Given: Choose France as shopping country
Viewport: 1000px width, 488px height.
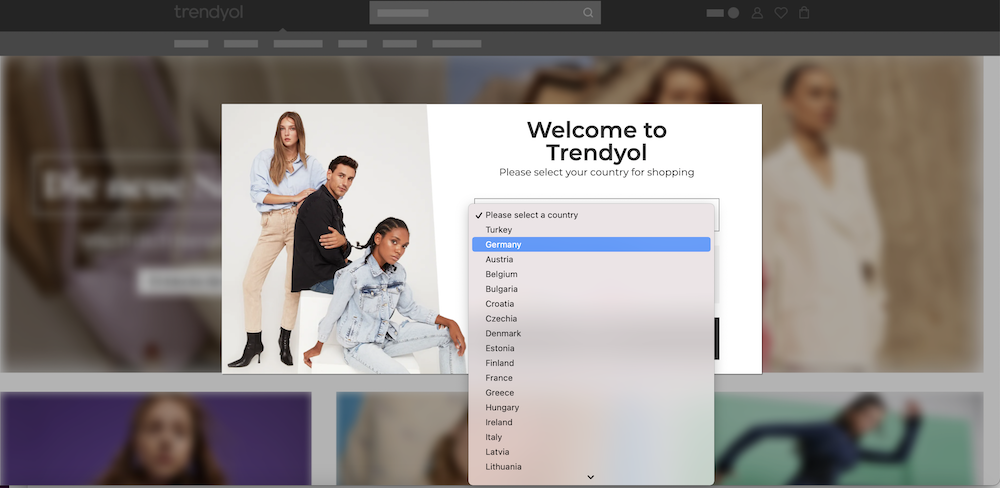Looking at the screenshot, I should pos(591,378).
